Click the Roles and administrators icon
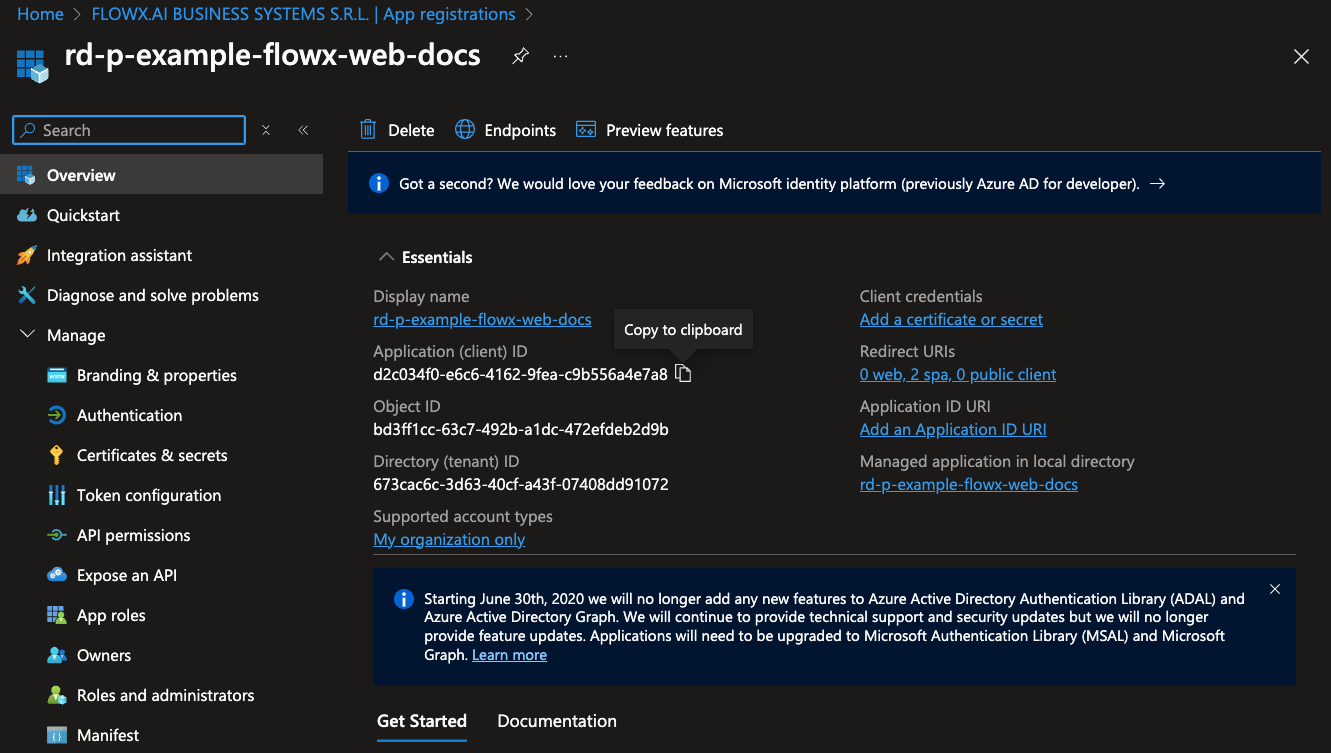Viewport: 1331px width, 753px height. pos(57,695)
